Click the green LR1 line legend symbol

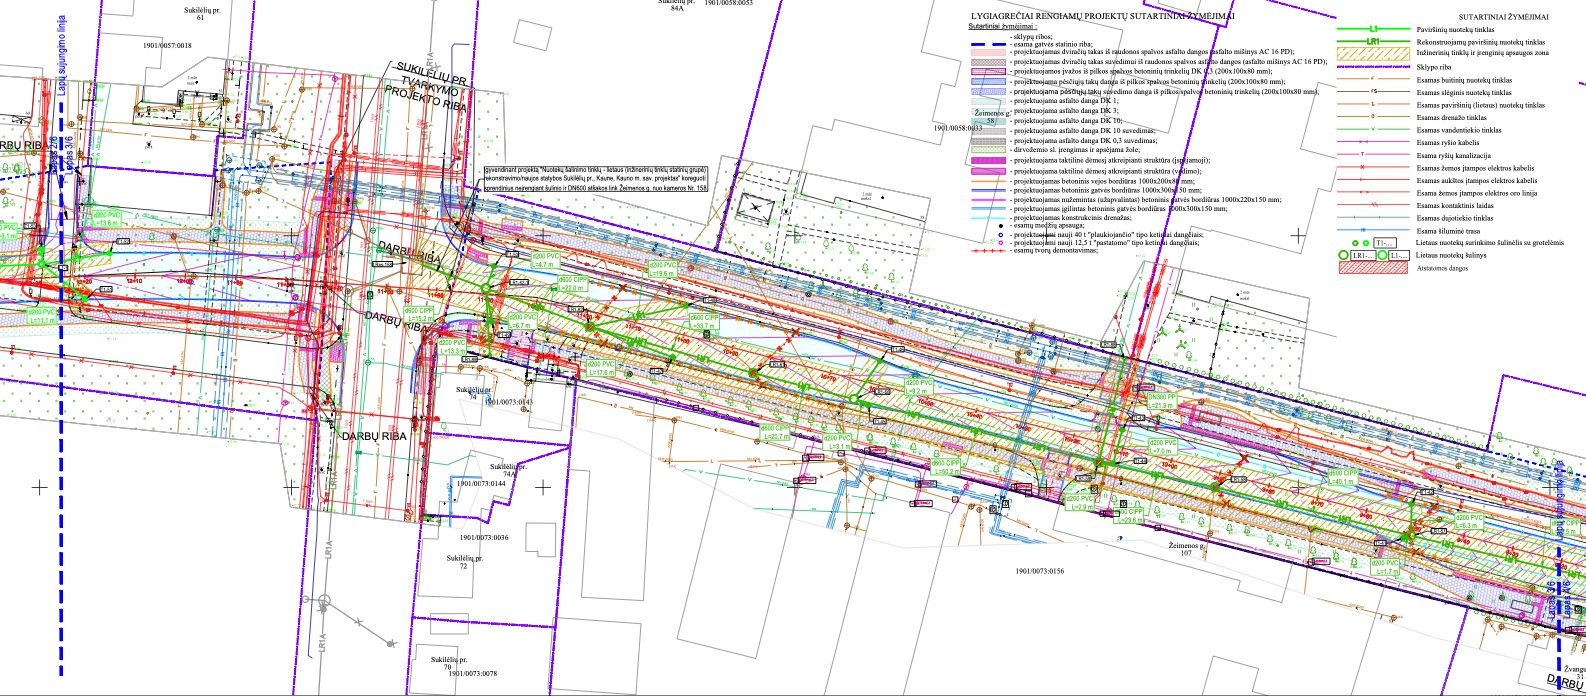point(1373,42)
